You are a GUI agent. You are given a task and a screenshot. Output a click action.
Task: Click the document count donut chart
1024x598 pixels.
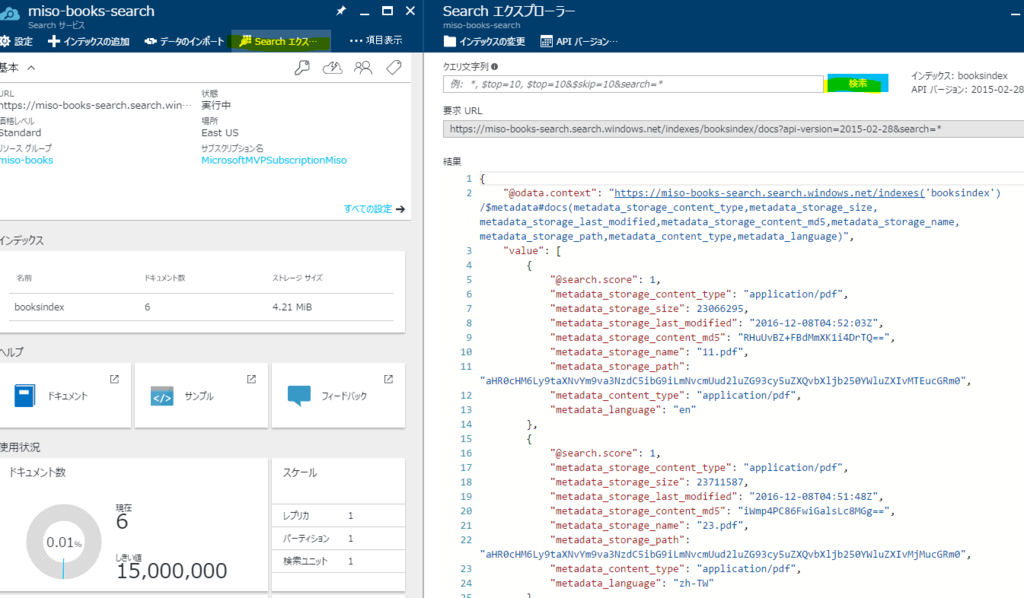click(64, 542)
